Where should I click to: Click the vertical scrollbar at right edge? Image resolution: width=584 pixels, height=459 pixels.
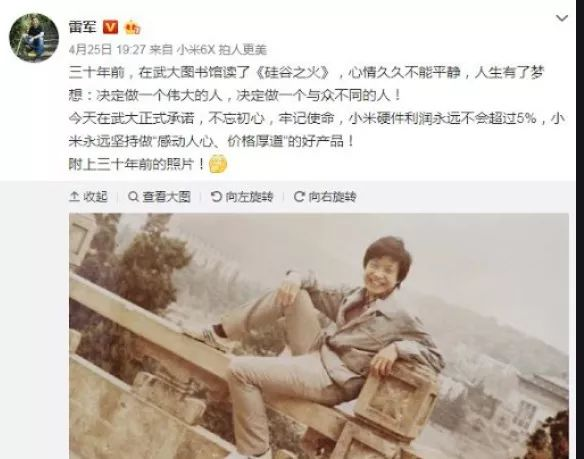[580, 230]
